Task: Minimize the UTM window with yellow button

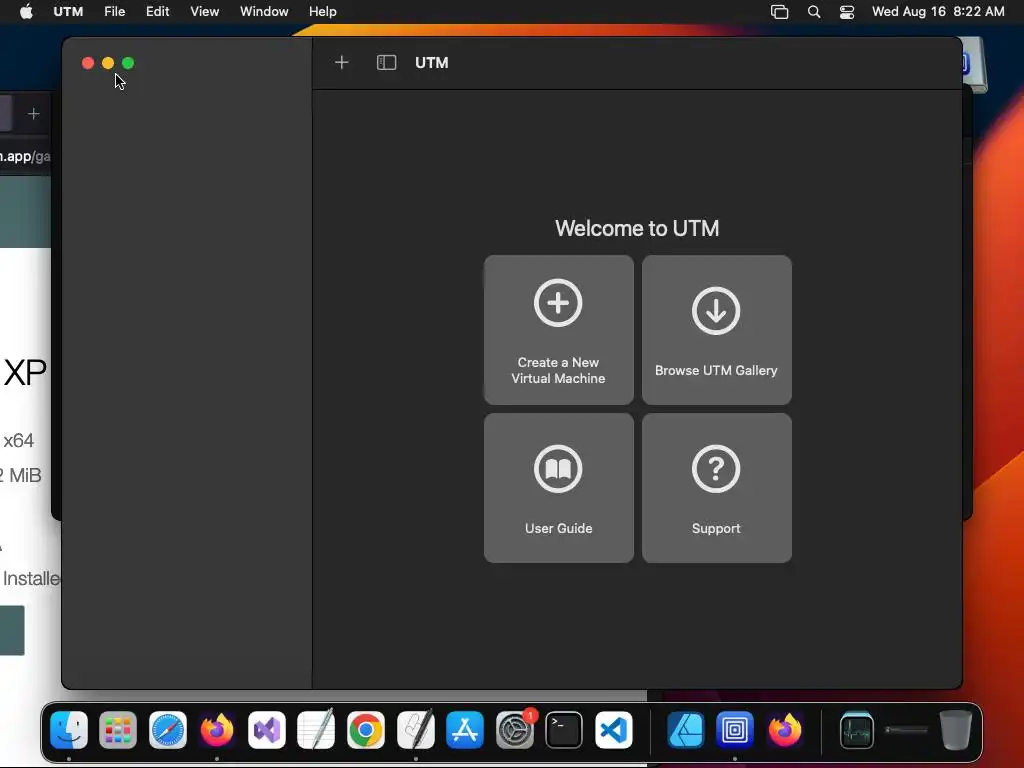Action: pyautogui.click(x=108, y=63)
